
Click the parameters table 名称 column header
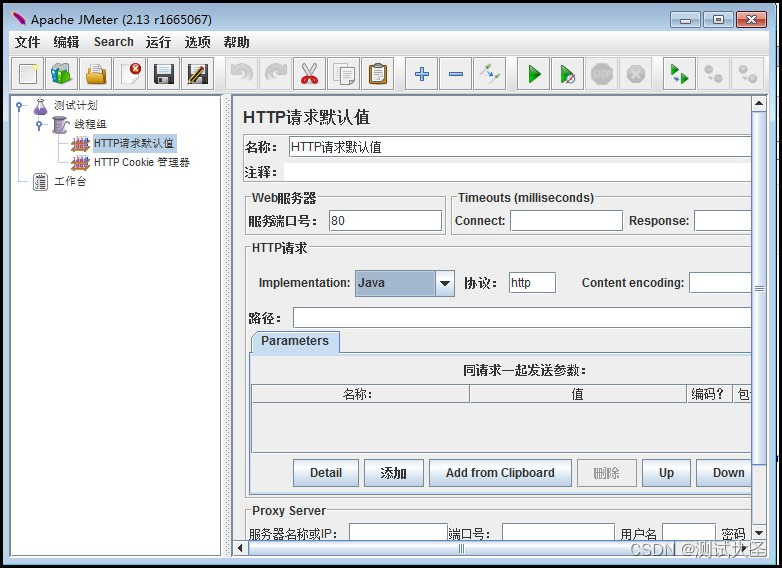click(x=361, y=394)
